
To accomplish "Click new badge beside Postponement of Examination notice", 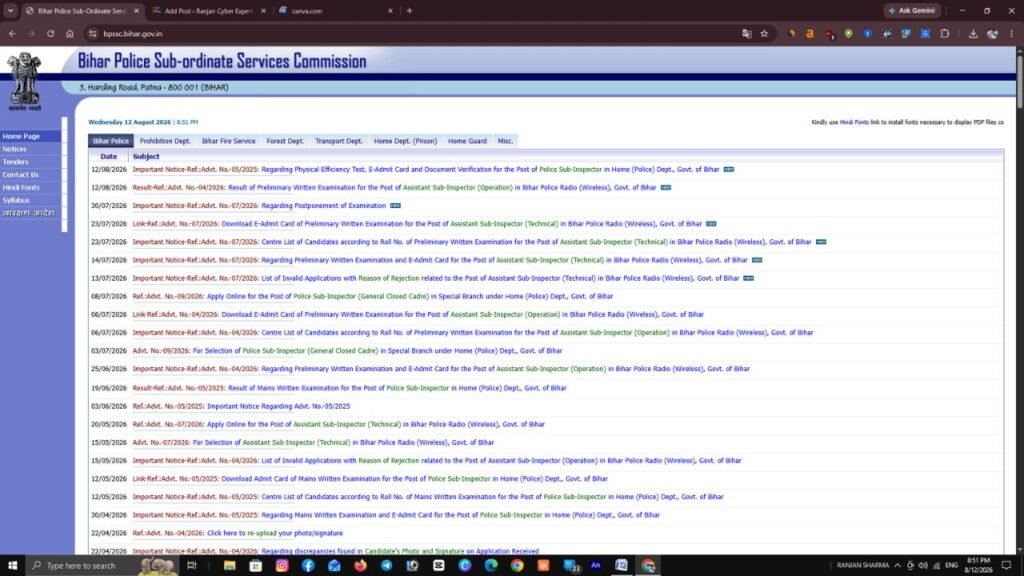I will [396, 205].
